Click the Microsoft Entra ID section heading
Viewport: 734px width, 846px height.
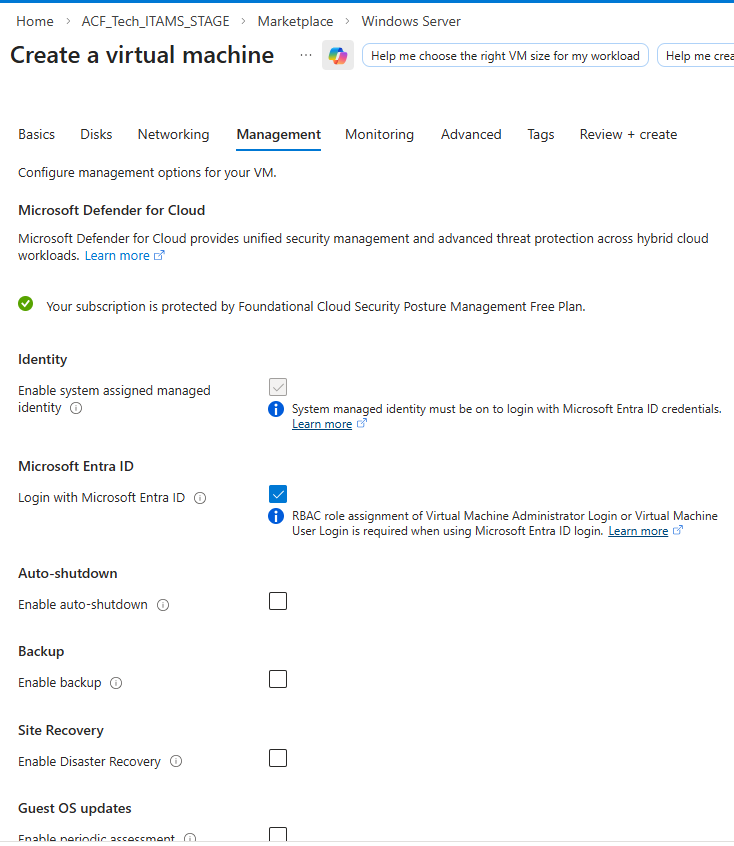[x=76, y=466]
